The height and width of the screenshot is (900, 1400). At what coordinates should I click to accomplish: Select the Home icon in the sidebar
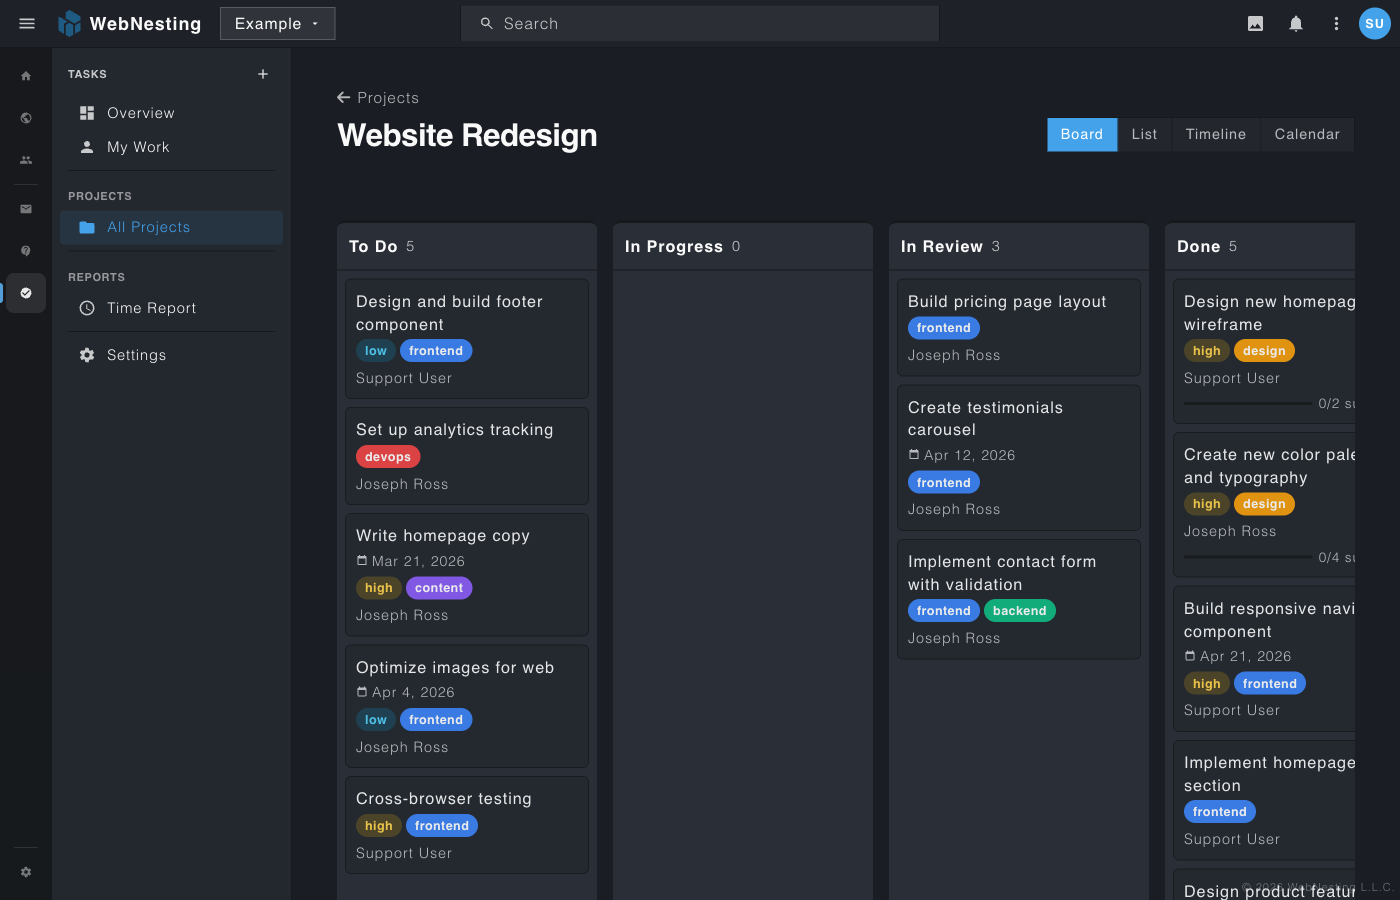tap(26, 75)
